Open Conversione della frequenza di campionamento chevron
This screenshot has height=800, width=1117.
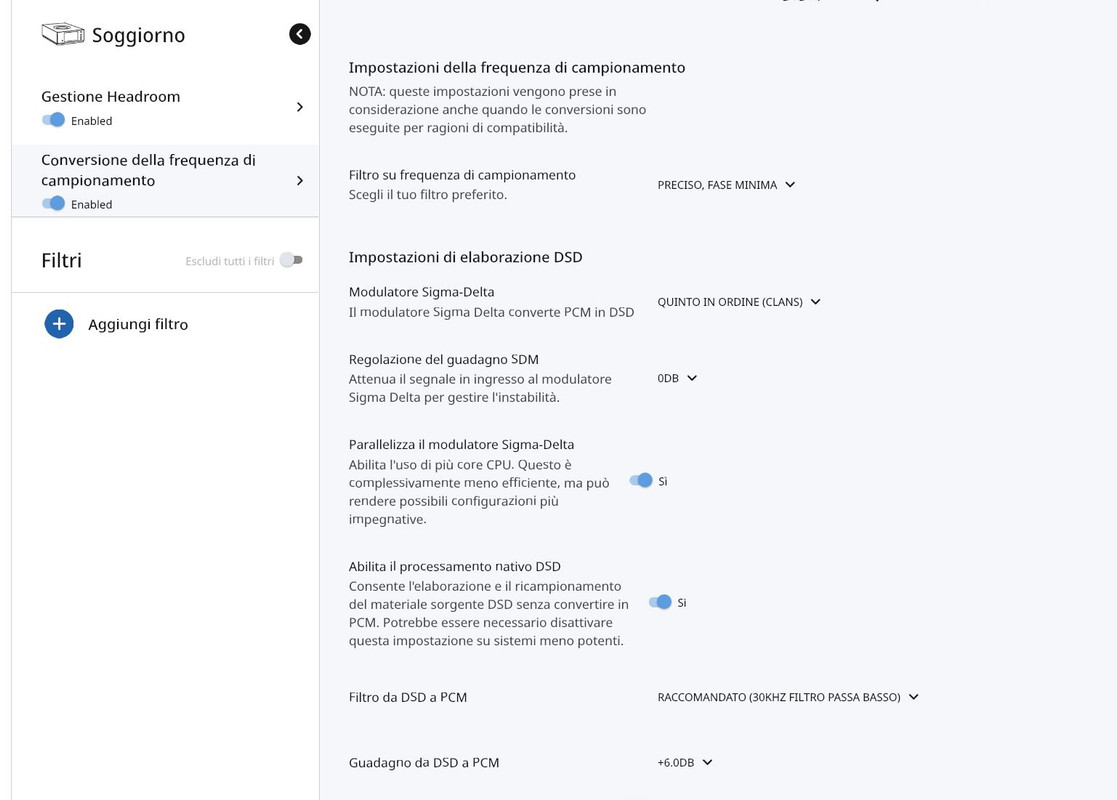point(300,181)
